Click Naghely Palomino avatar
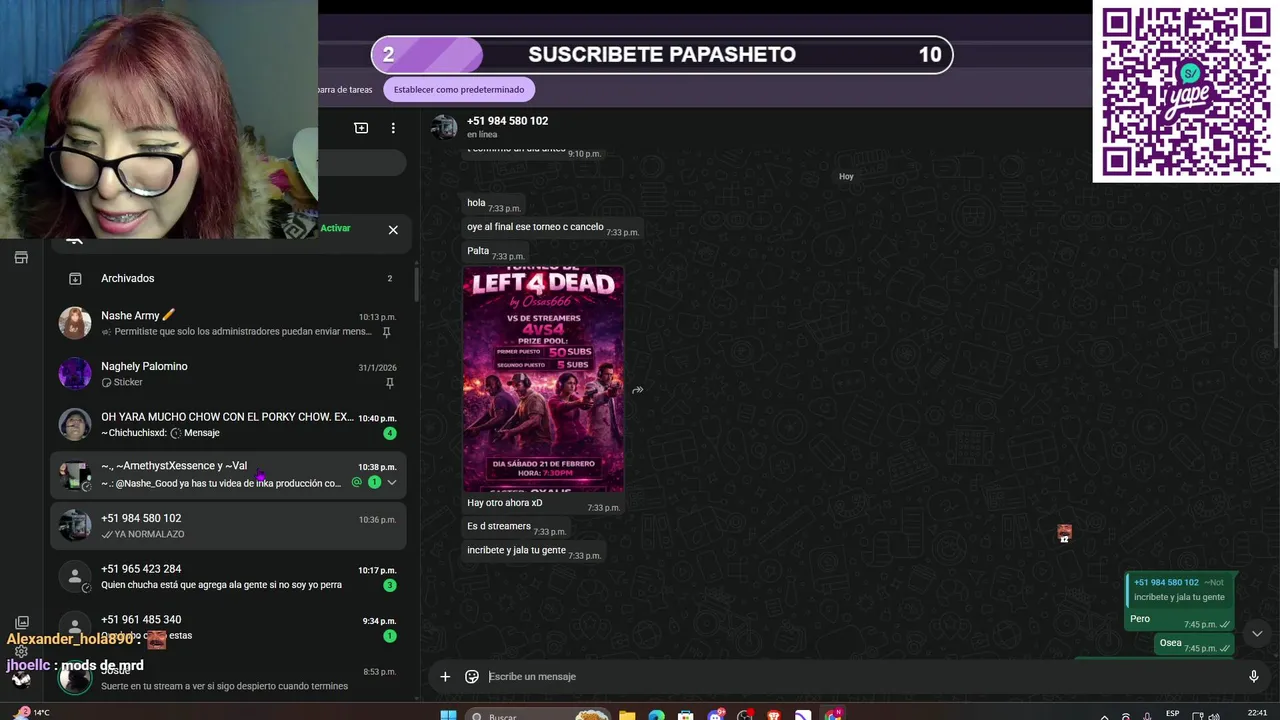Viewport: 1280px width, 720px height. [75, 374]
